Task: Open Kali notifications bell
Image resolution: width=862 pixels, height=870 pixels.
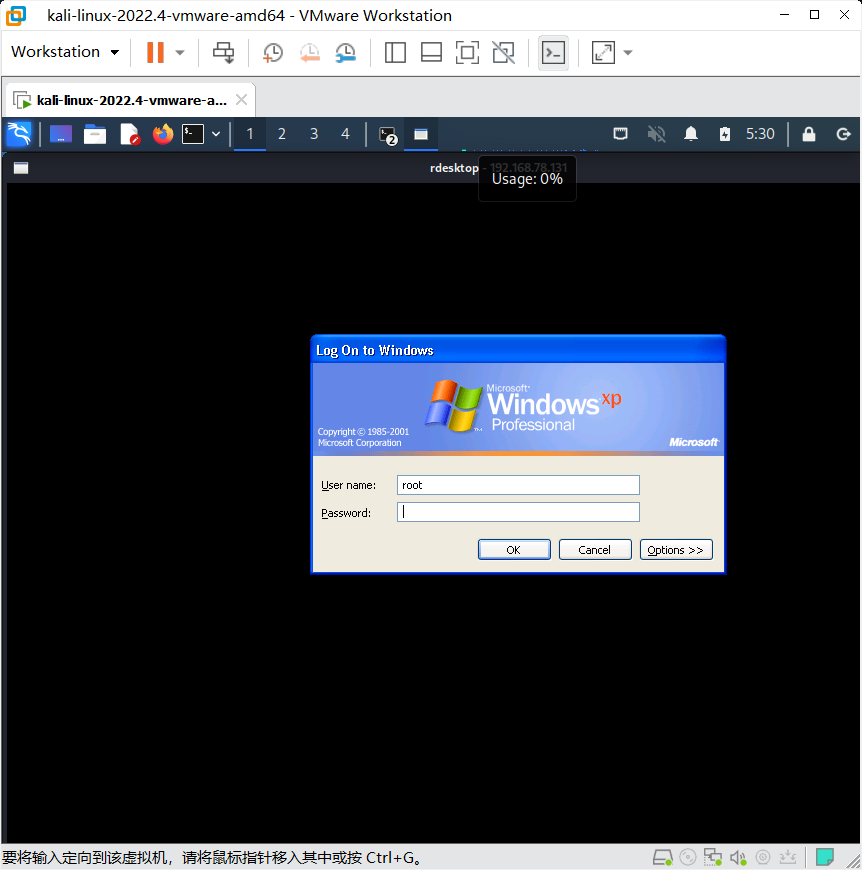Action: (691, 134)
